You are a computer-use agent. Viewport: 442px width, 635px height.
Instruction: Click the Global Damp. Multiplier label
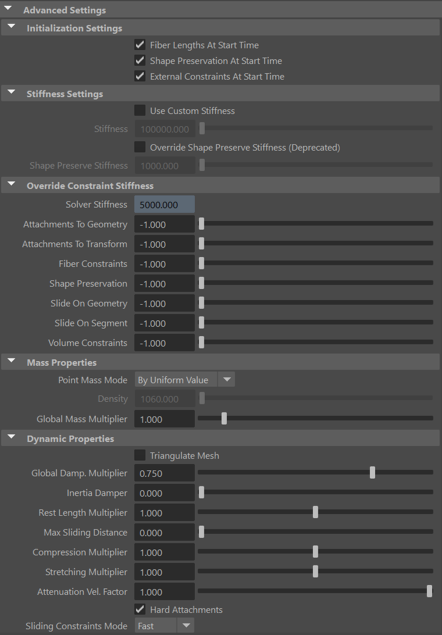[x=79, y=473]
